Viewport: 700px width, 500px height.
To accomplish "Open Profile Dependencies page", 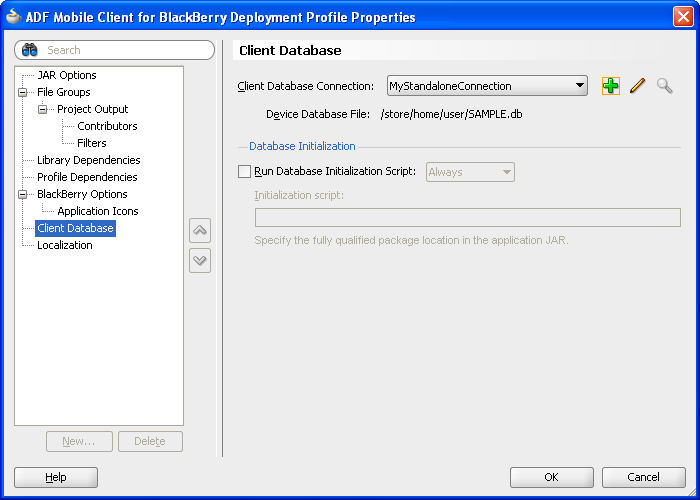I will coord(87,177).
